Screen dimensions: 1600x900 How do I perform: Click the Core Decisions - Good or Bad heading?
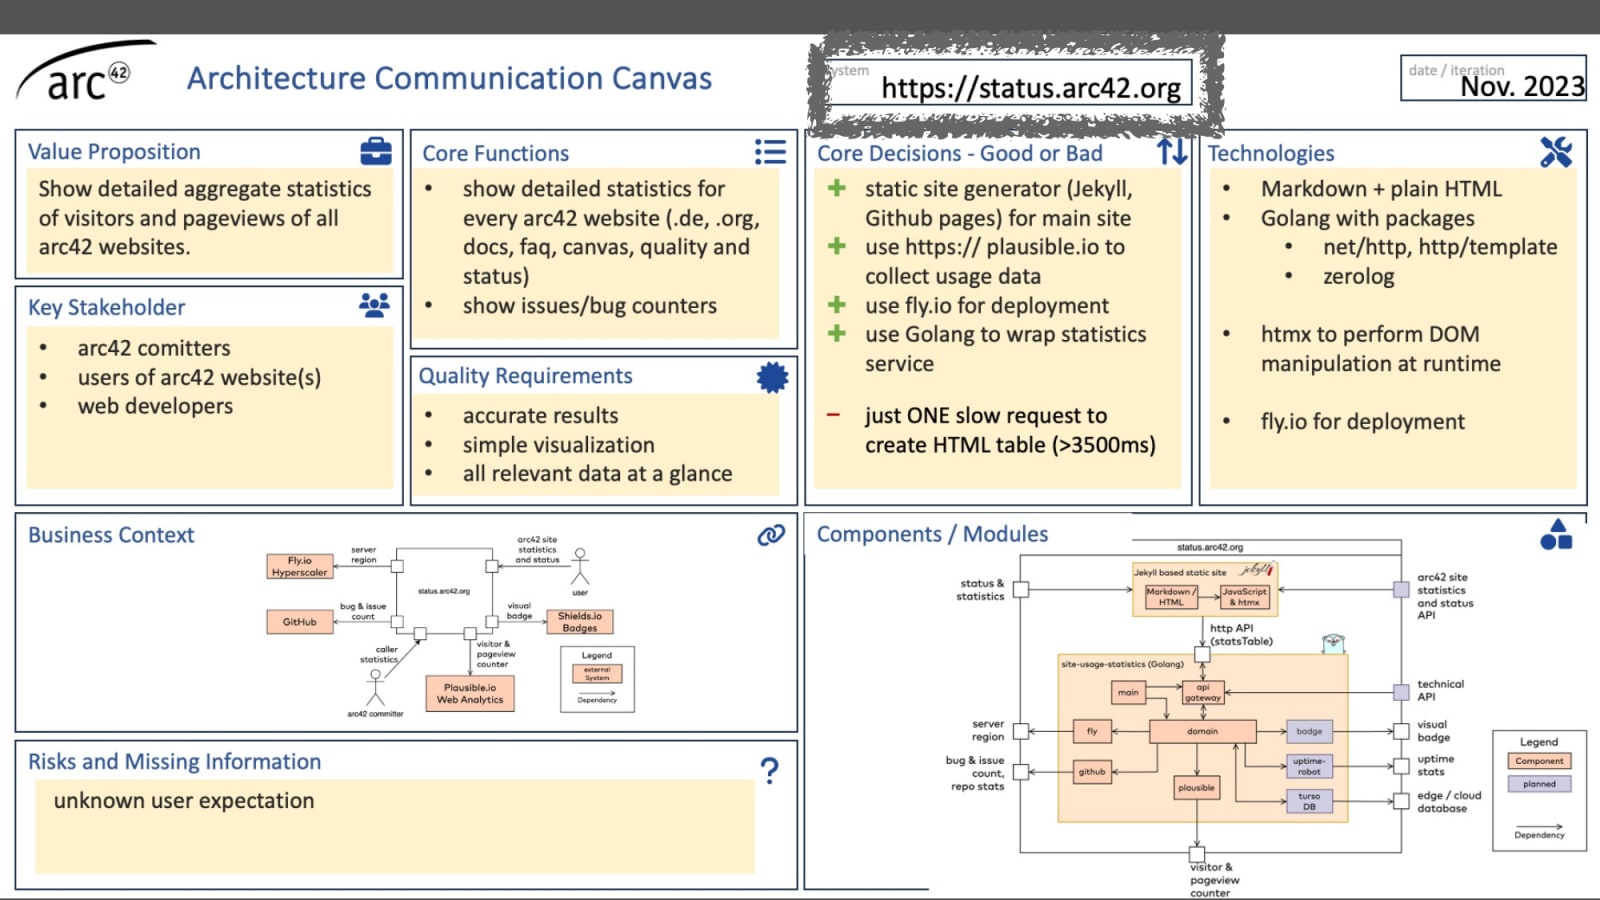tap(960, 153)
